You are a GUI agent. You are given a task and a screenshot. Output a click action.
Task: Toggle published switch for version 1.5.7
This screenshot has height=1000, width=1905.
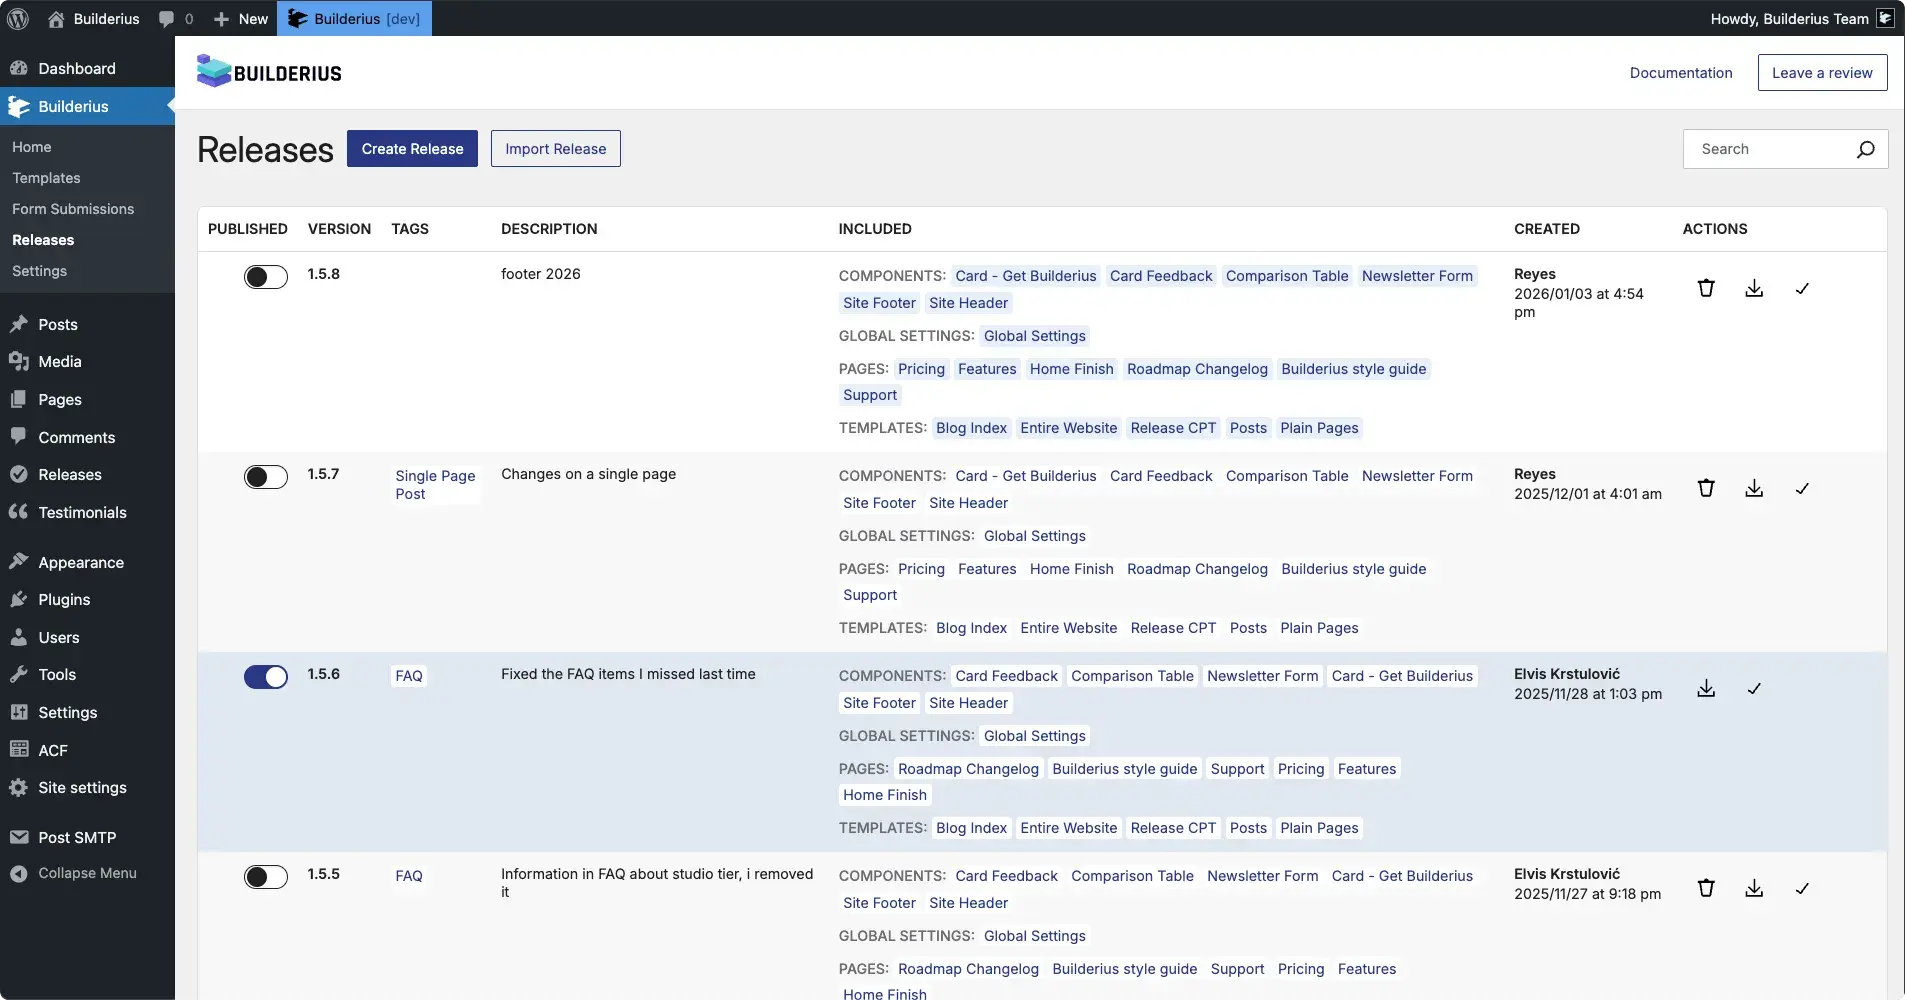pyautogui.click(x=265, y=477)
